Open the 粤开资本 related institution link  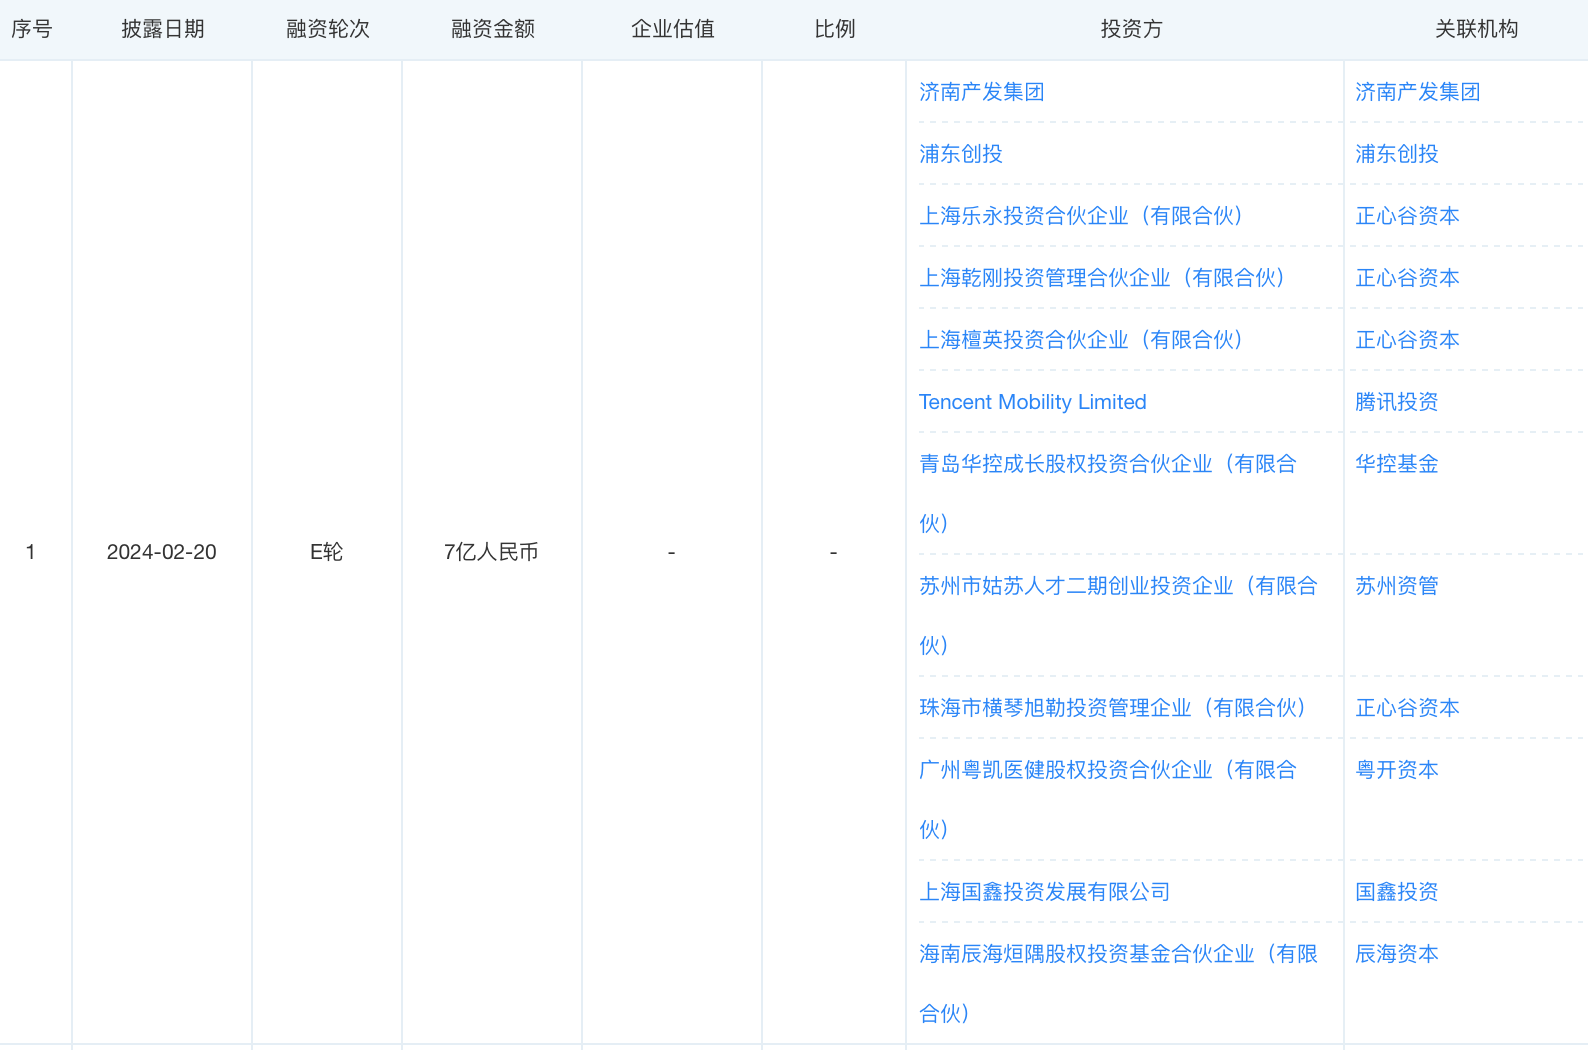point(1396,770)
